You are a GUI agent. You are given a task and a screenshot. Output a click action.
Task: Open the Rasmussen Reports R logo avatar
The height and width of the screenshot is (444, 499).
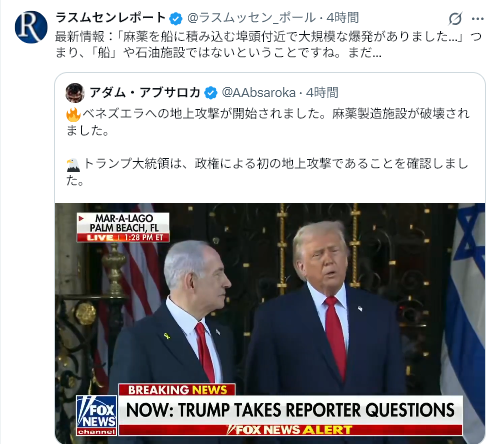31,27
